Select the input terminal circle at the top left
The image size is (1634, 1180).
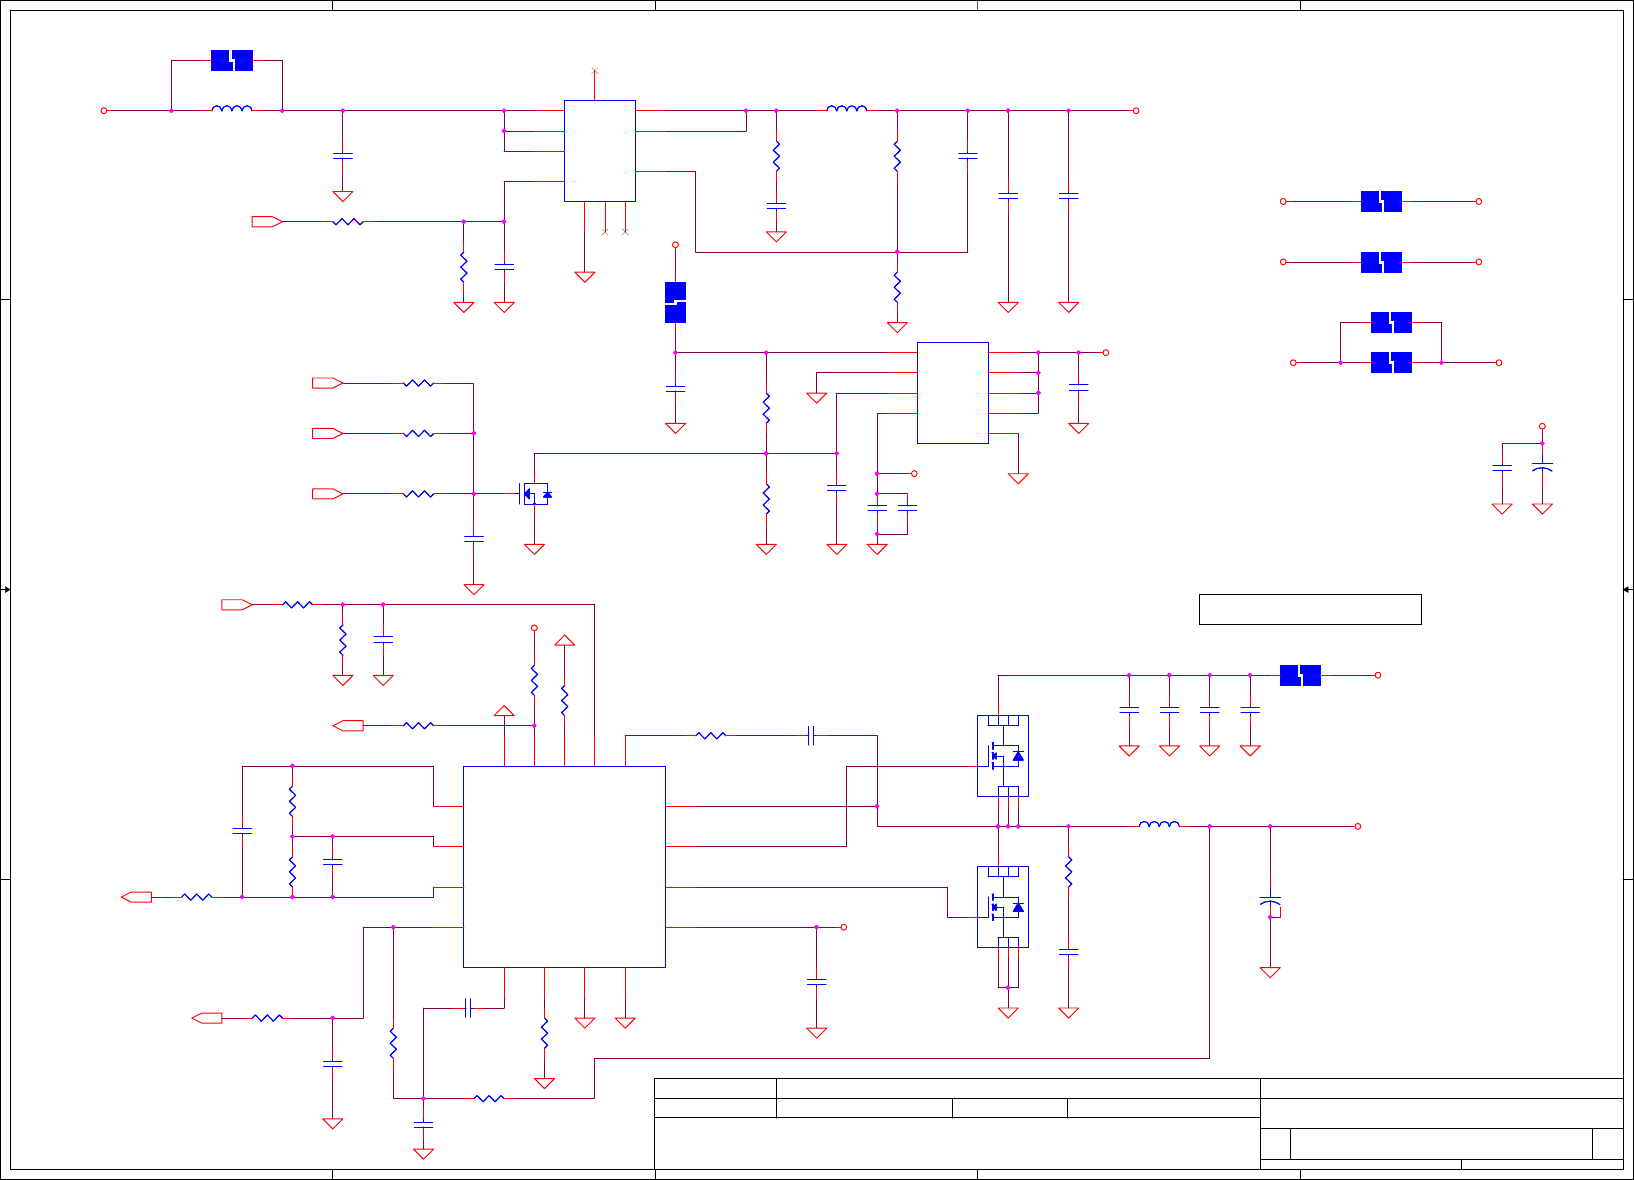tap(104, 111)
